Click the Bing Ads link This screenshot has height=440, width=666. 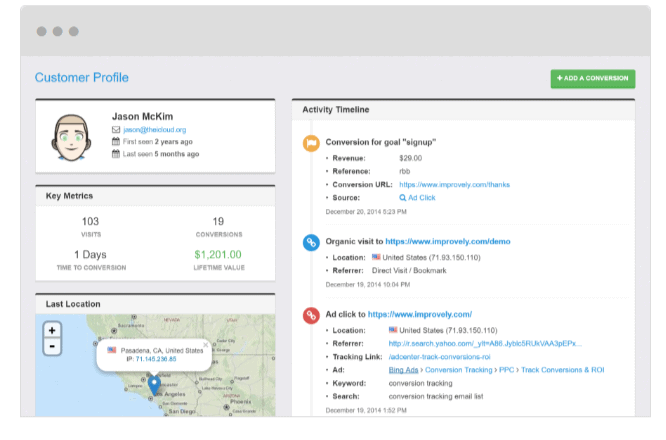(x=404, y=370)
